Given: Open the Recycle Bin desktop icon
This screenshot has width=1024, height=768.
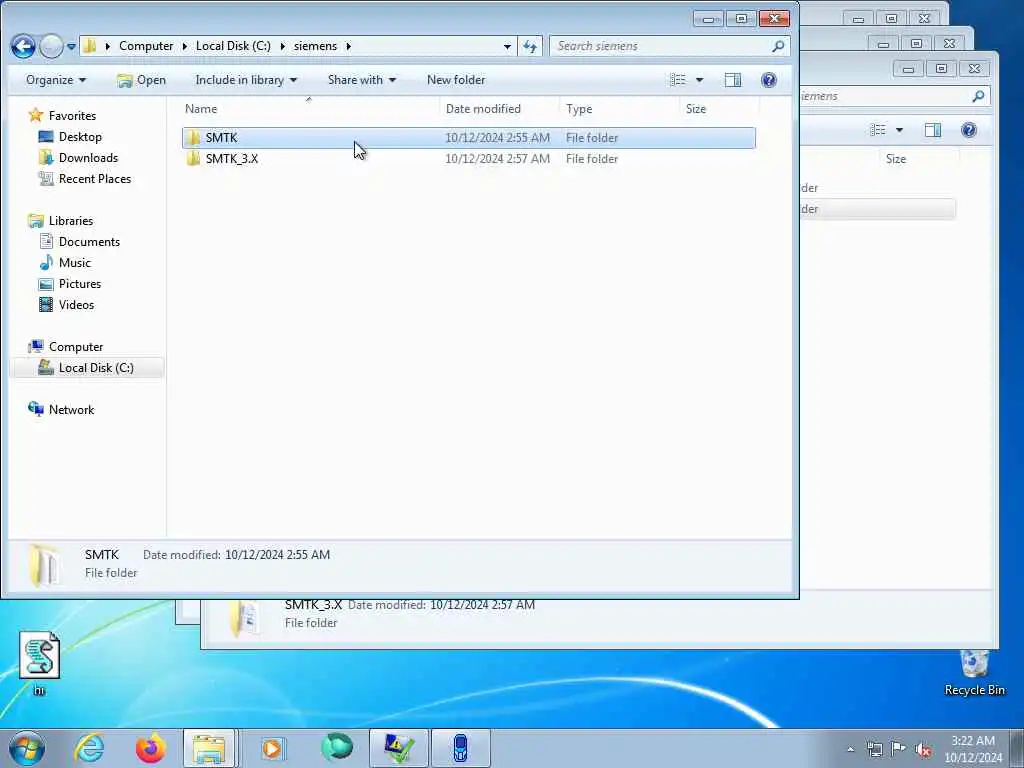Looking at the screenshot, I should 974,673.
